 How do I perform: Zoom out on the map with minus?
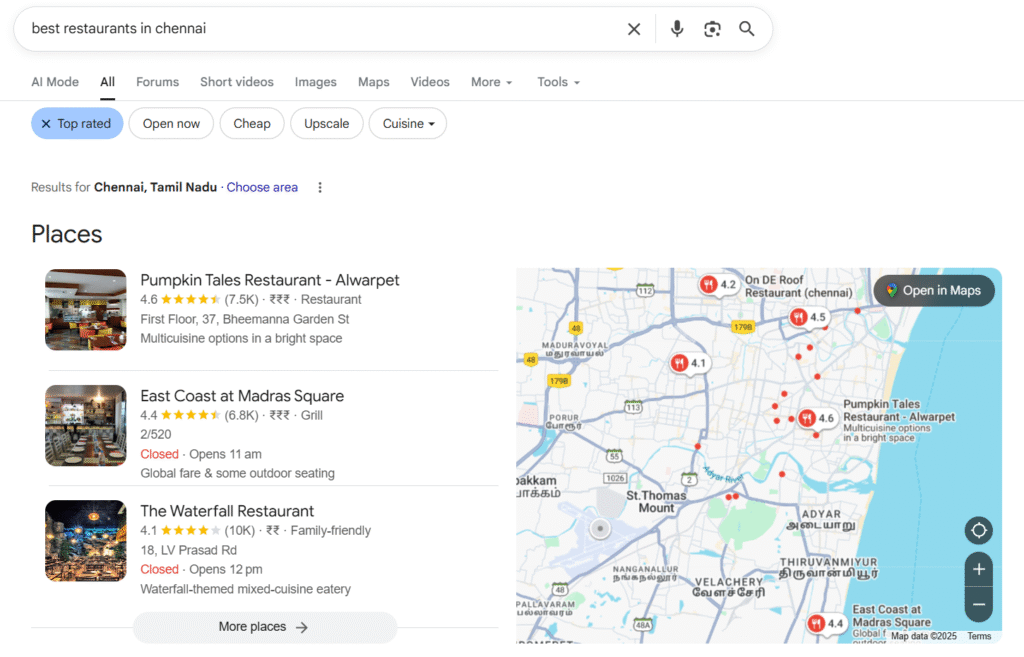978,604
